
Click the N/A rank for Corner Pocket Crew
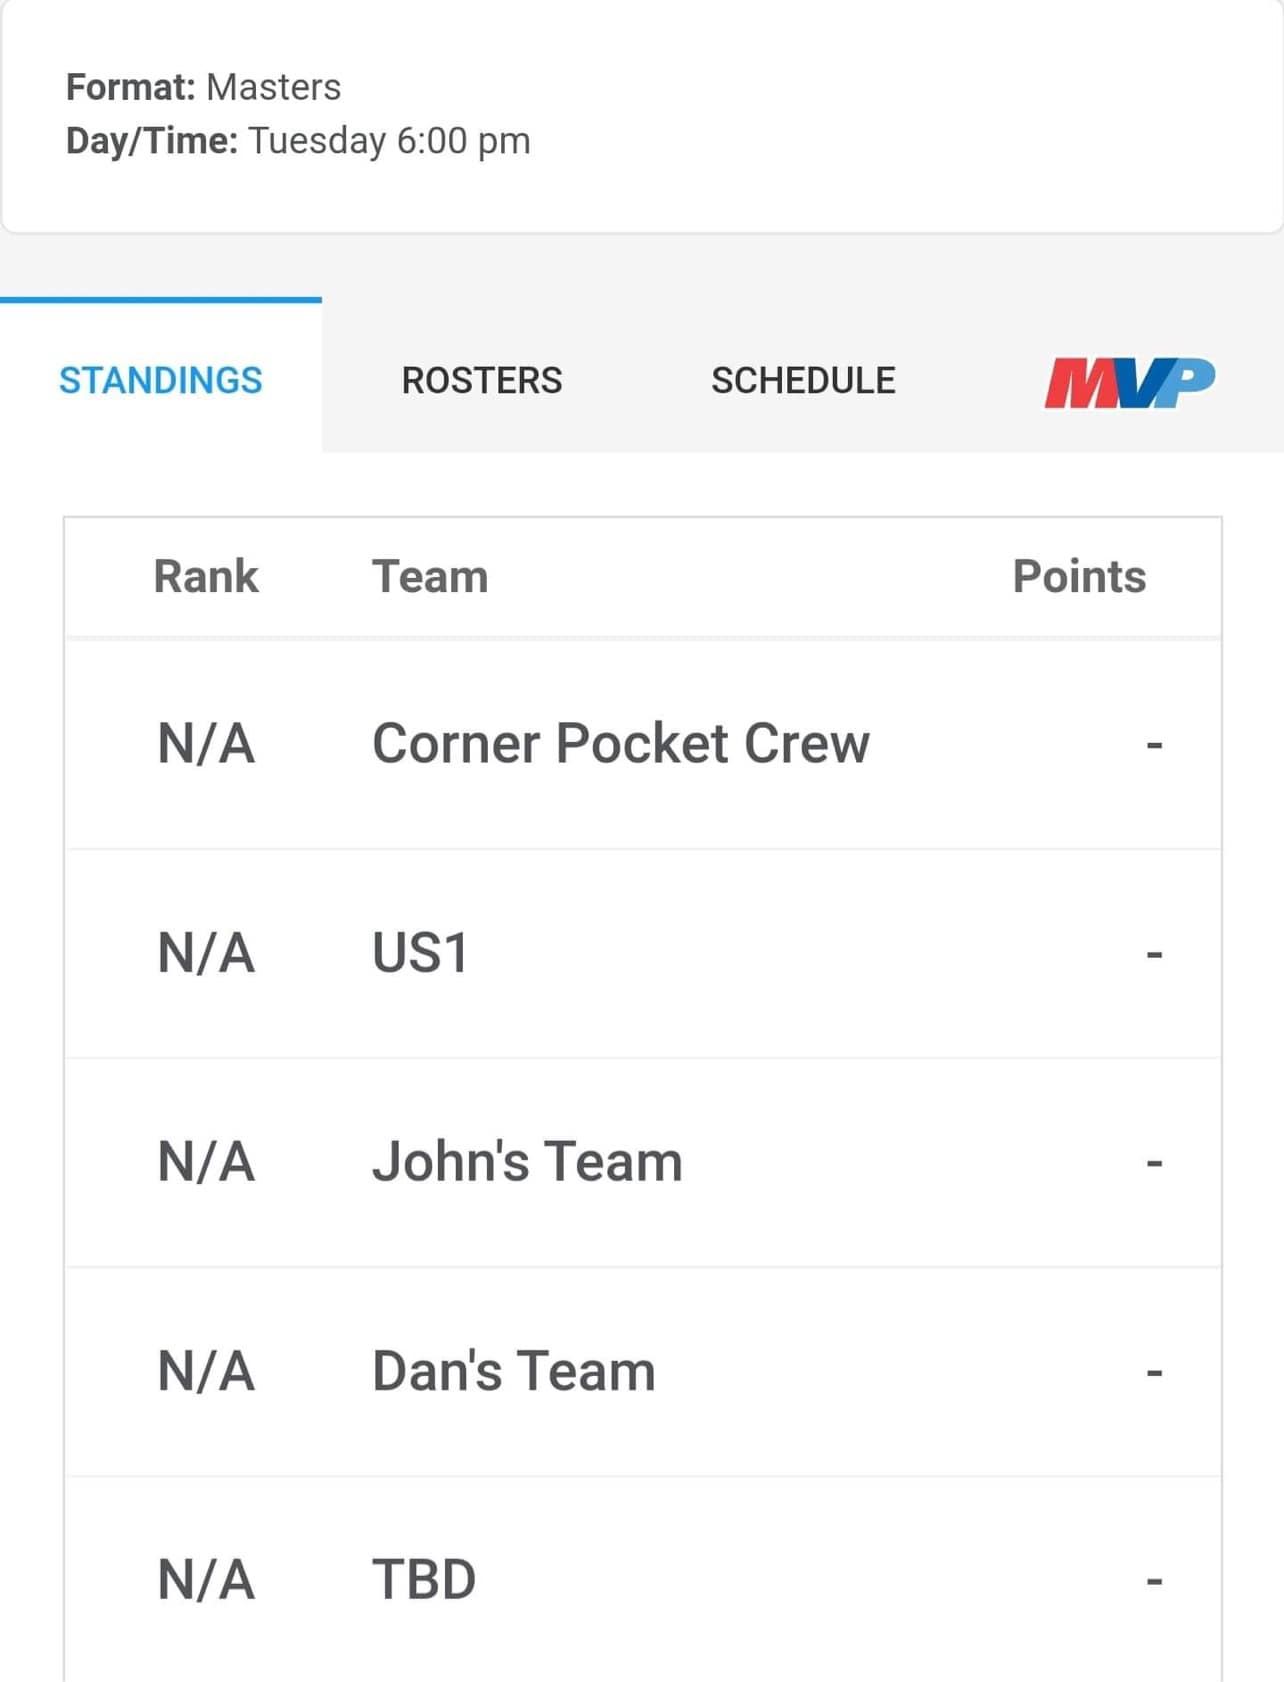(206, 744)
